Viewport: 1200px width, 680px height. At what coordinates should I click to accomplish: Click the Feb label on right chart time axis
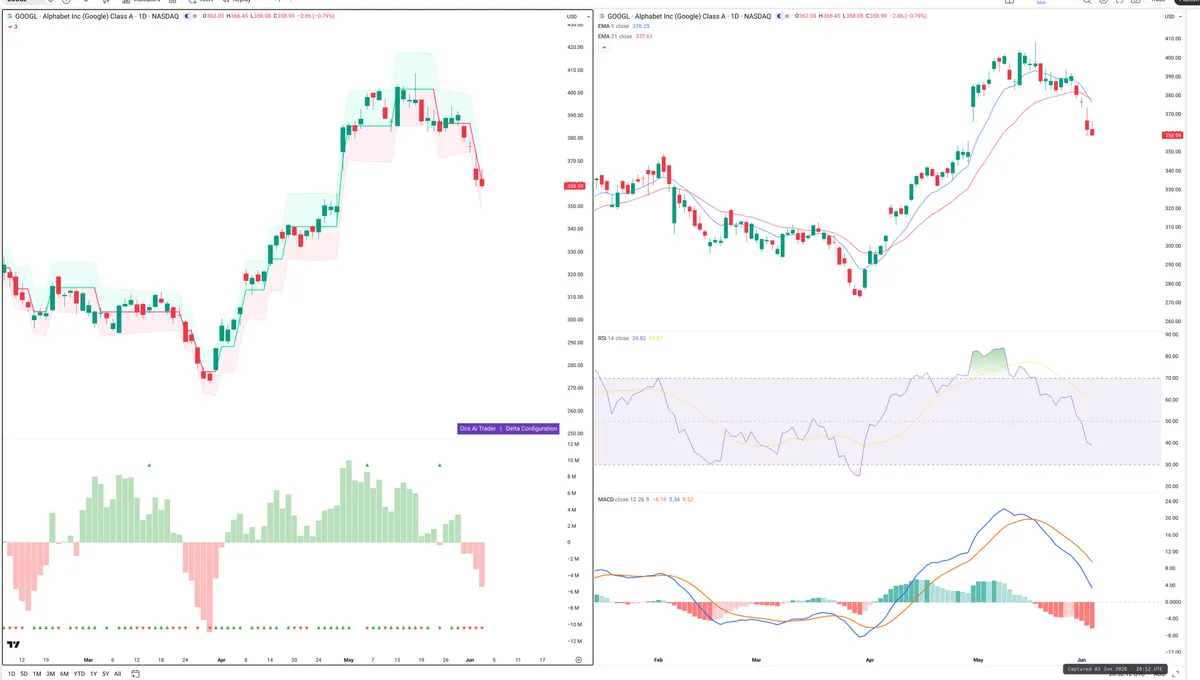pos(658,660)
